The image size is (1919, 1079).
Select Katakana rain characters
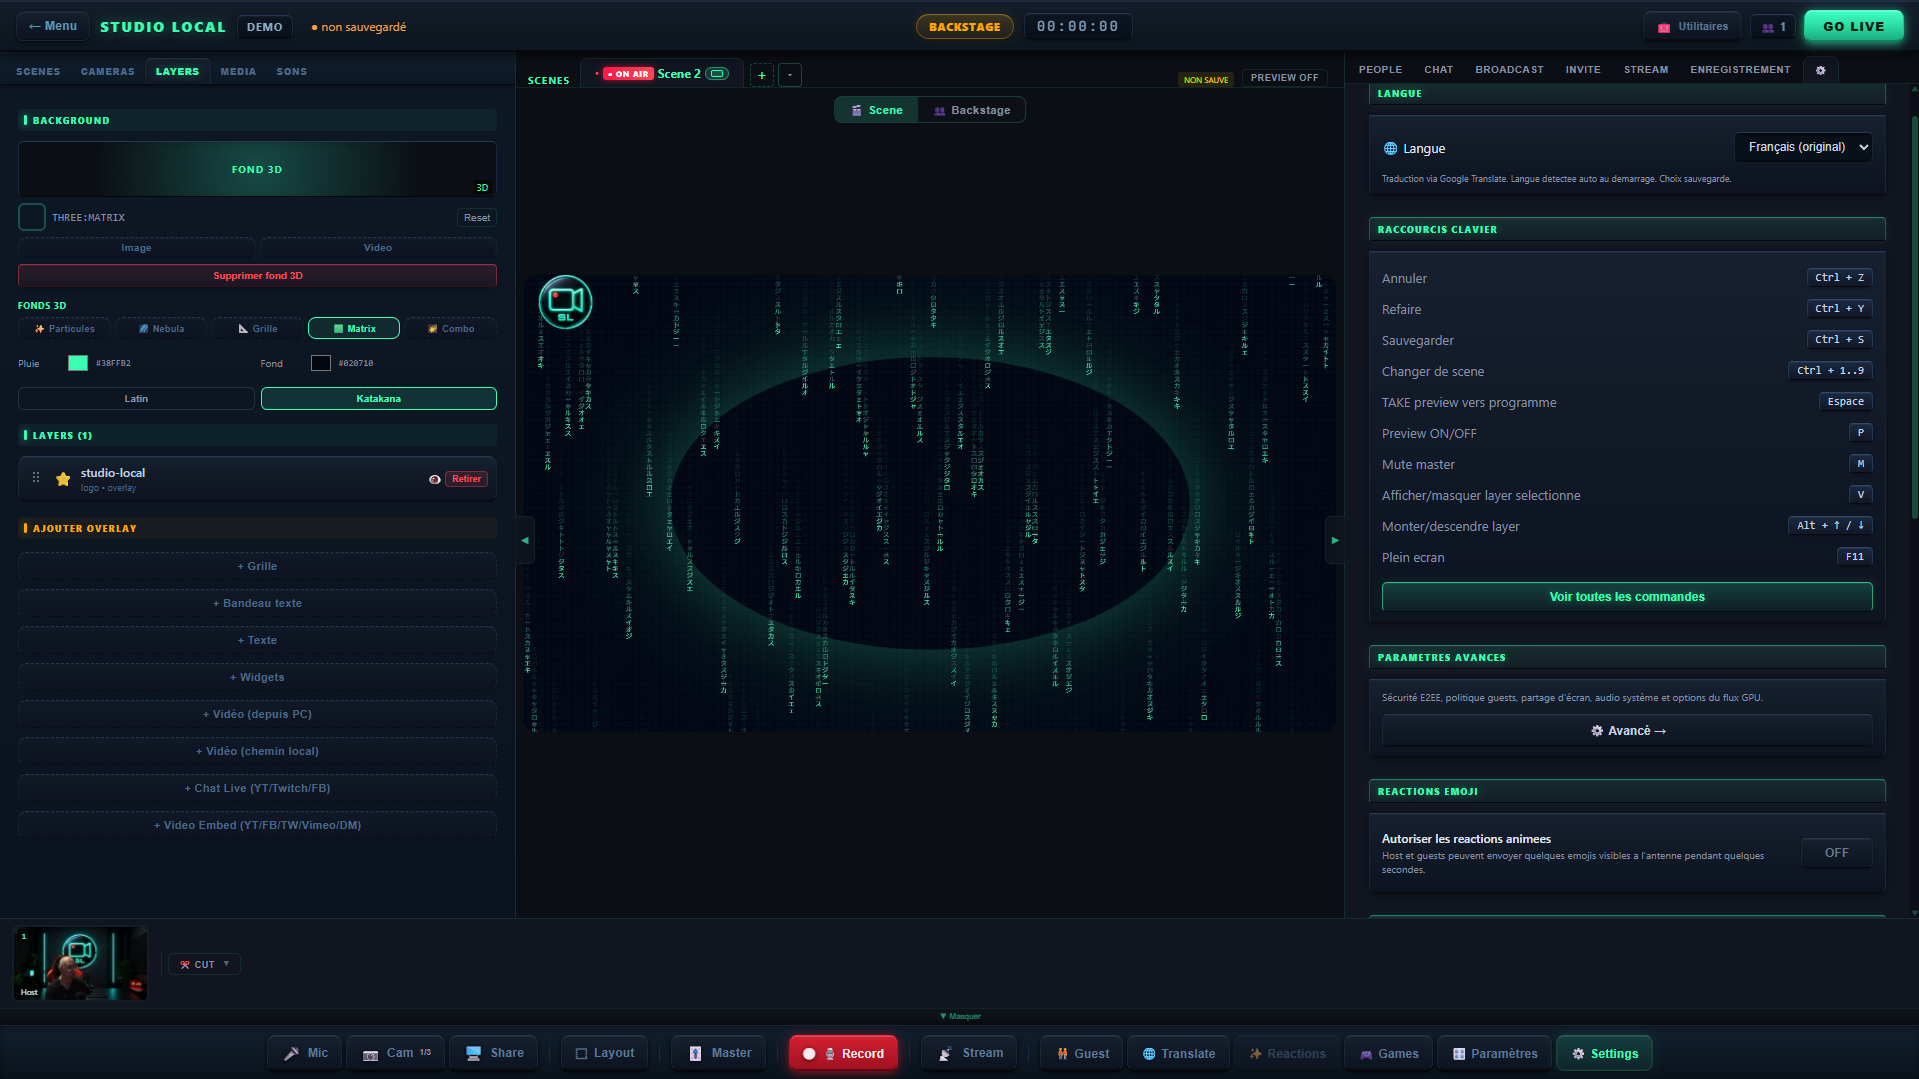click(x=378, y=399)
